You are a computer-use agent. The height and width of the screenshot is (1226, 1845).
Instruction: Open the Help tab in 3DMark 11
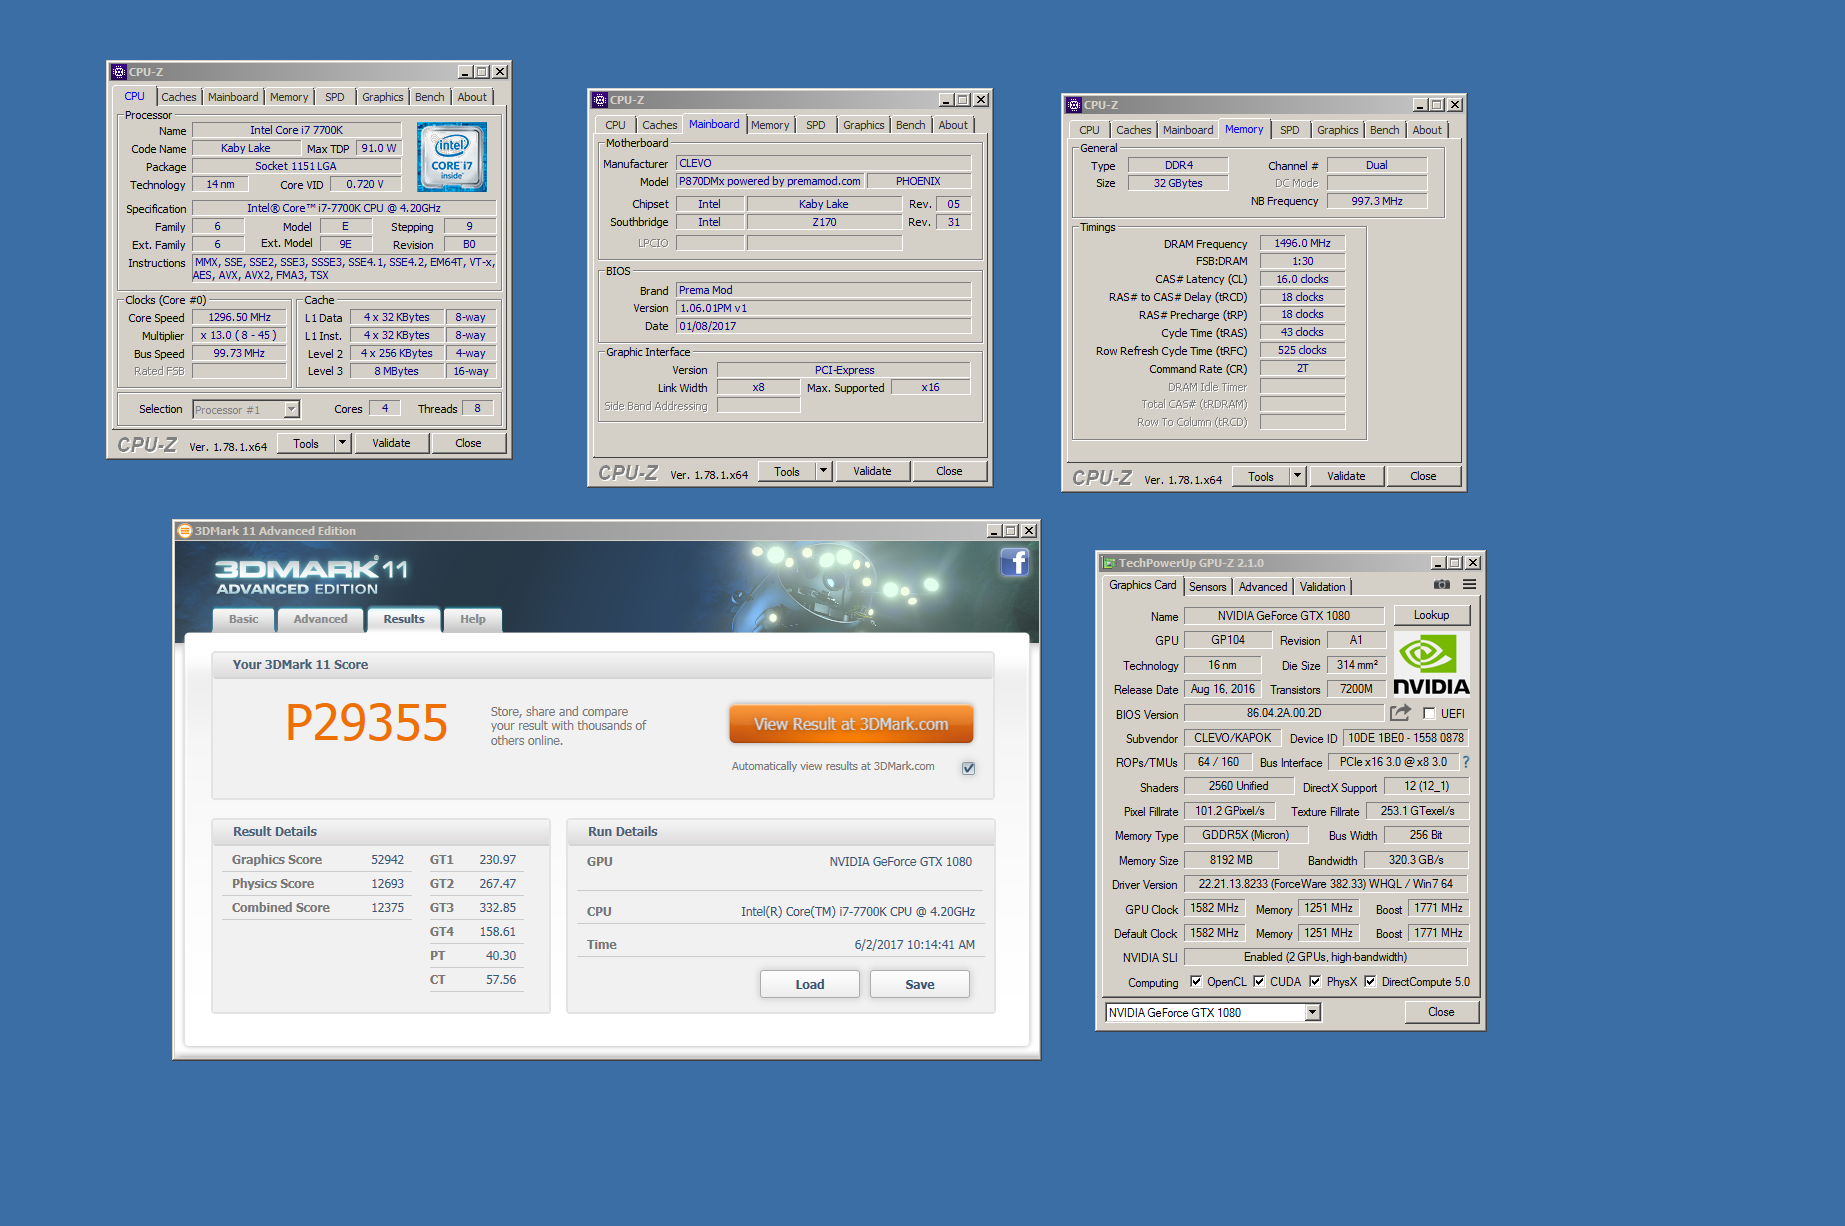point(473,619)
